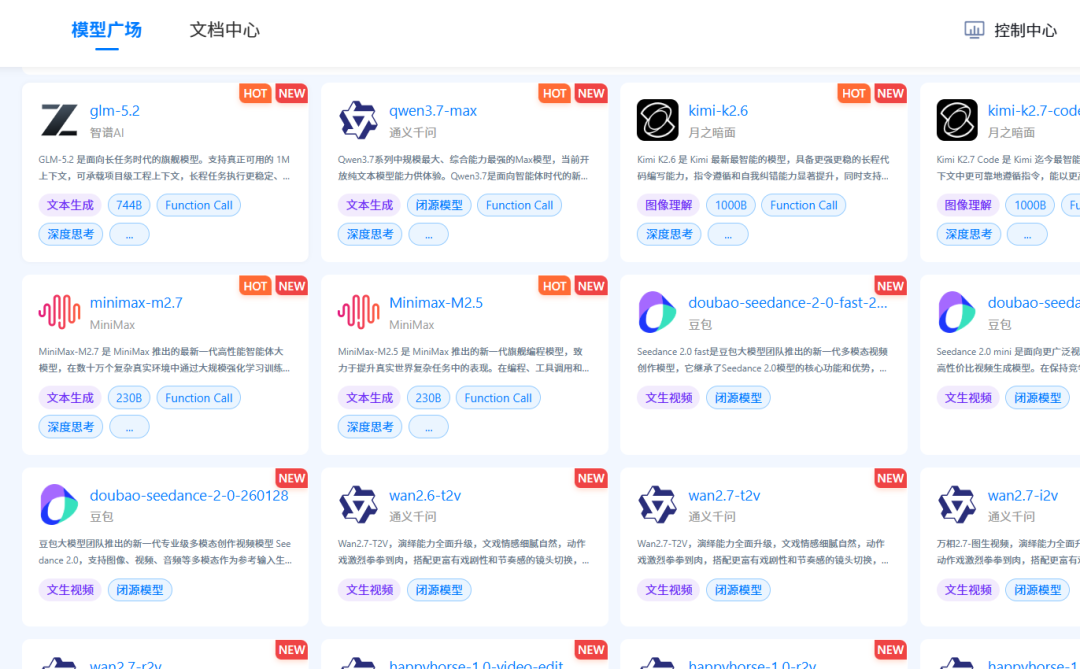Screen dimensions: 1080x669
Task: Click 闭源模型 tag on doubao-seedance-2-0-fast card
Action: [738, 398]
